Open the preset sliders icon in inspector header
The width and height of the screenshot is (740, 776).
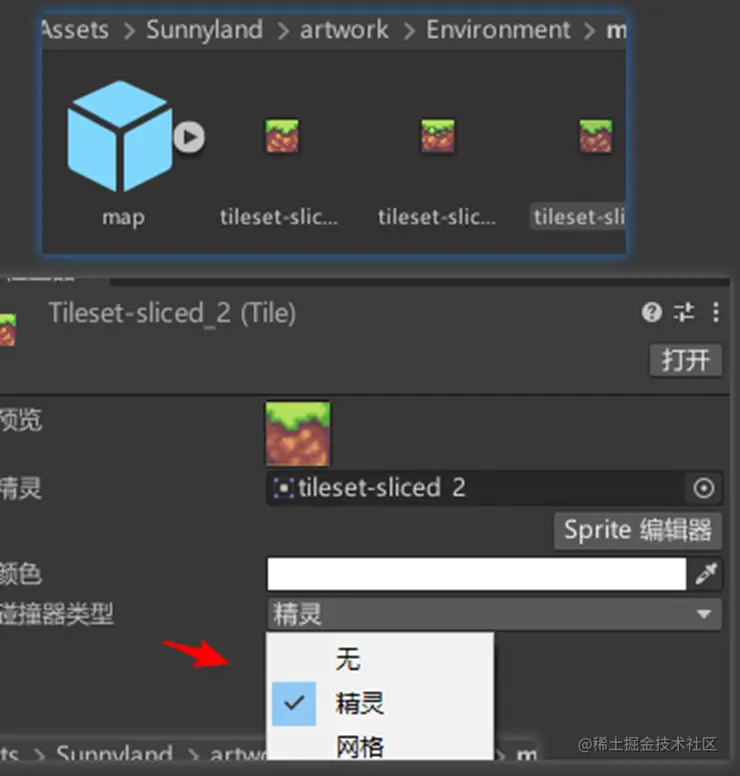point(684,312)
